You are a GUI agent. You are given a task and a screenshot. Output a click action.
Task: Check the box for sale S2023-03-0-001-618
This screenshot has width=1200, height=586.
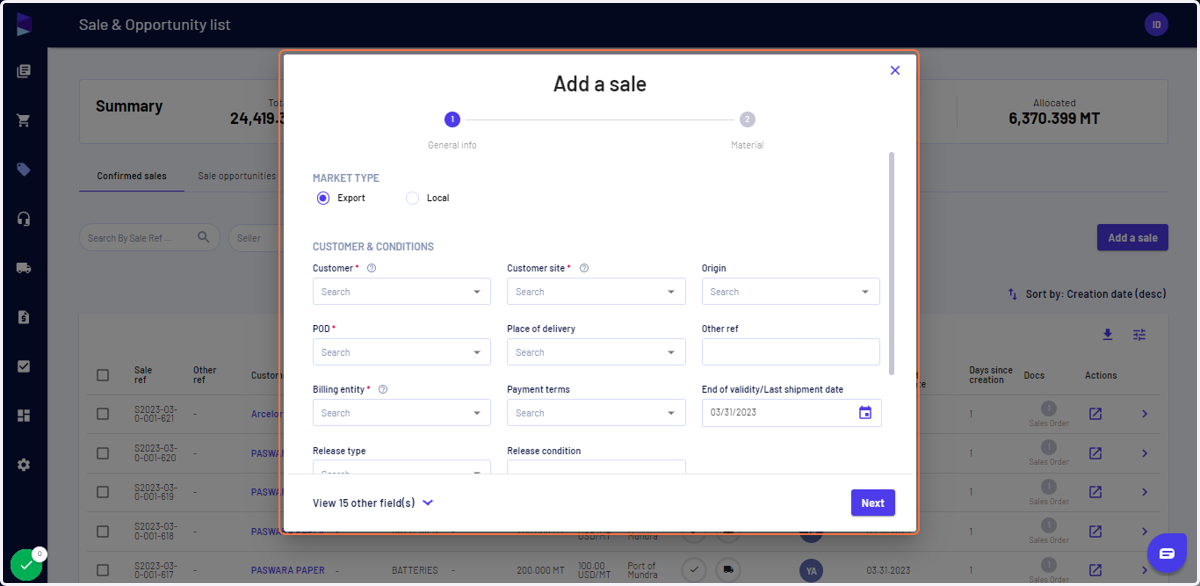point(103,531)
